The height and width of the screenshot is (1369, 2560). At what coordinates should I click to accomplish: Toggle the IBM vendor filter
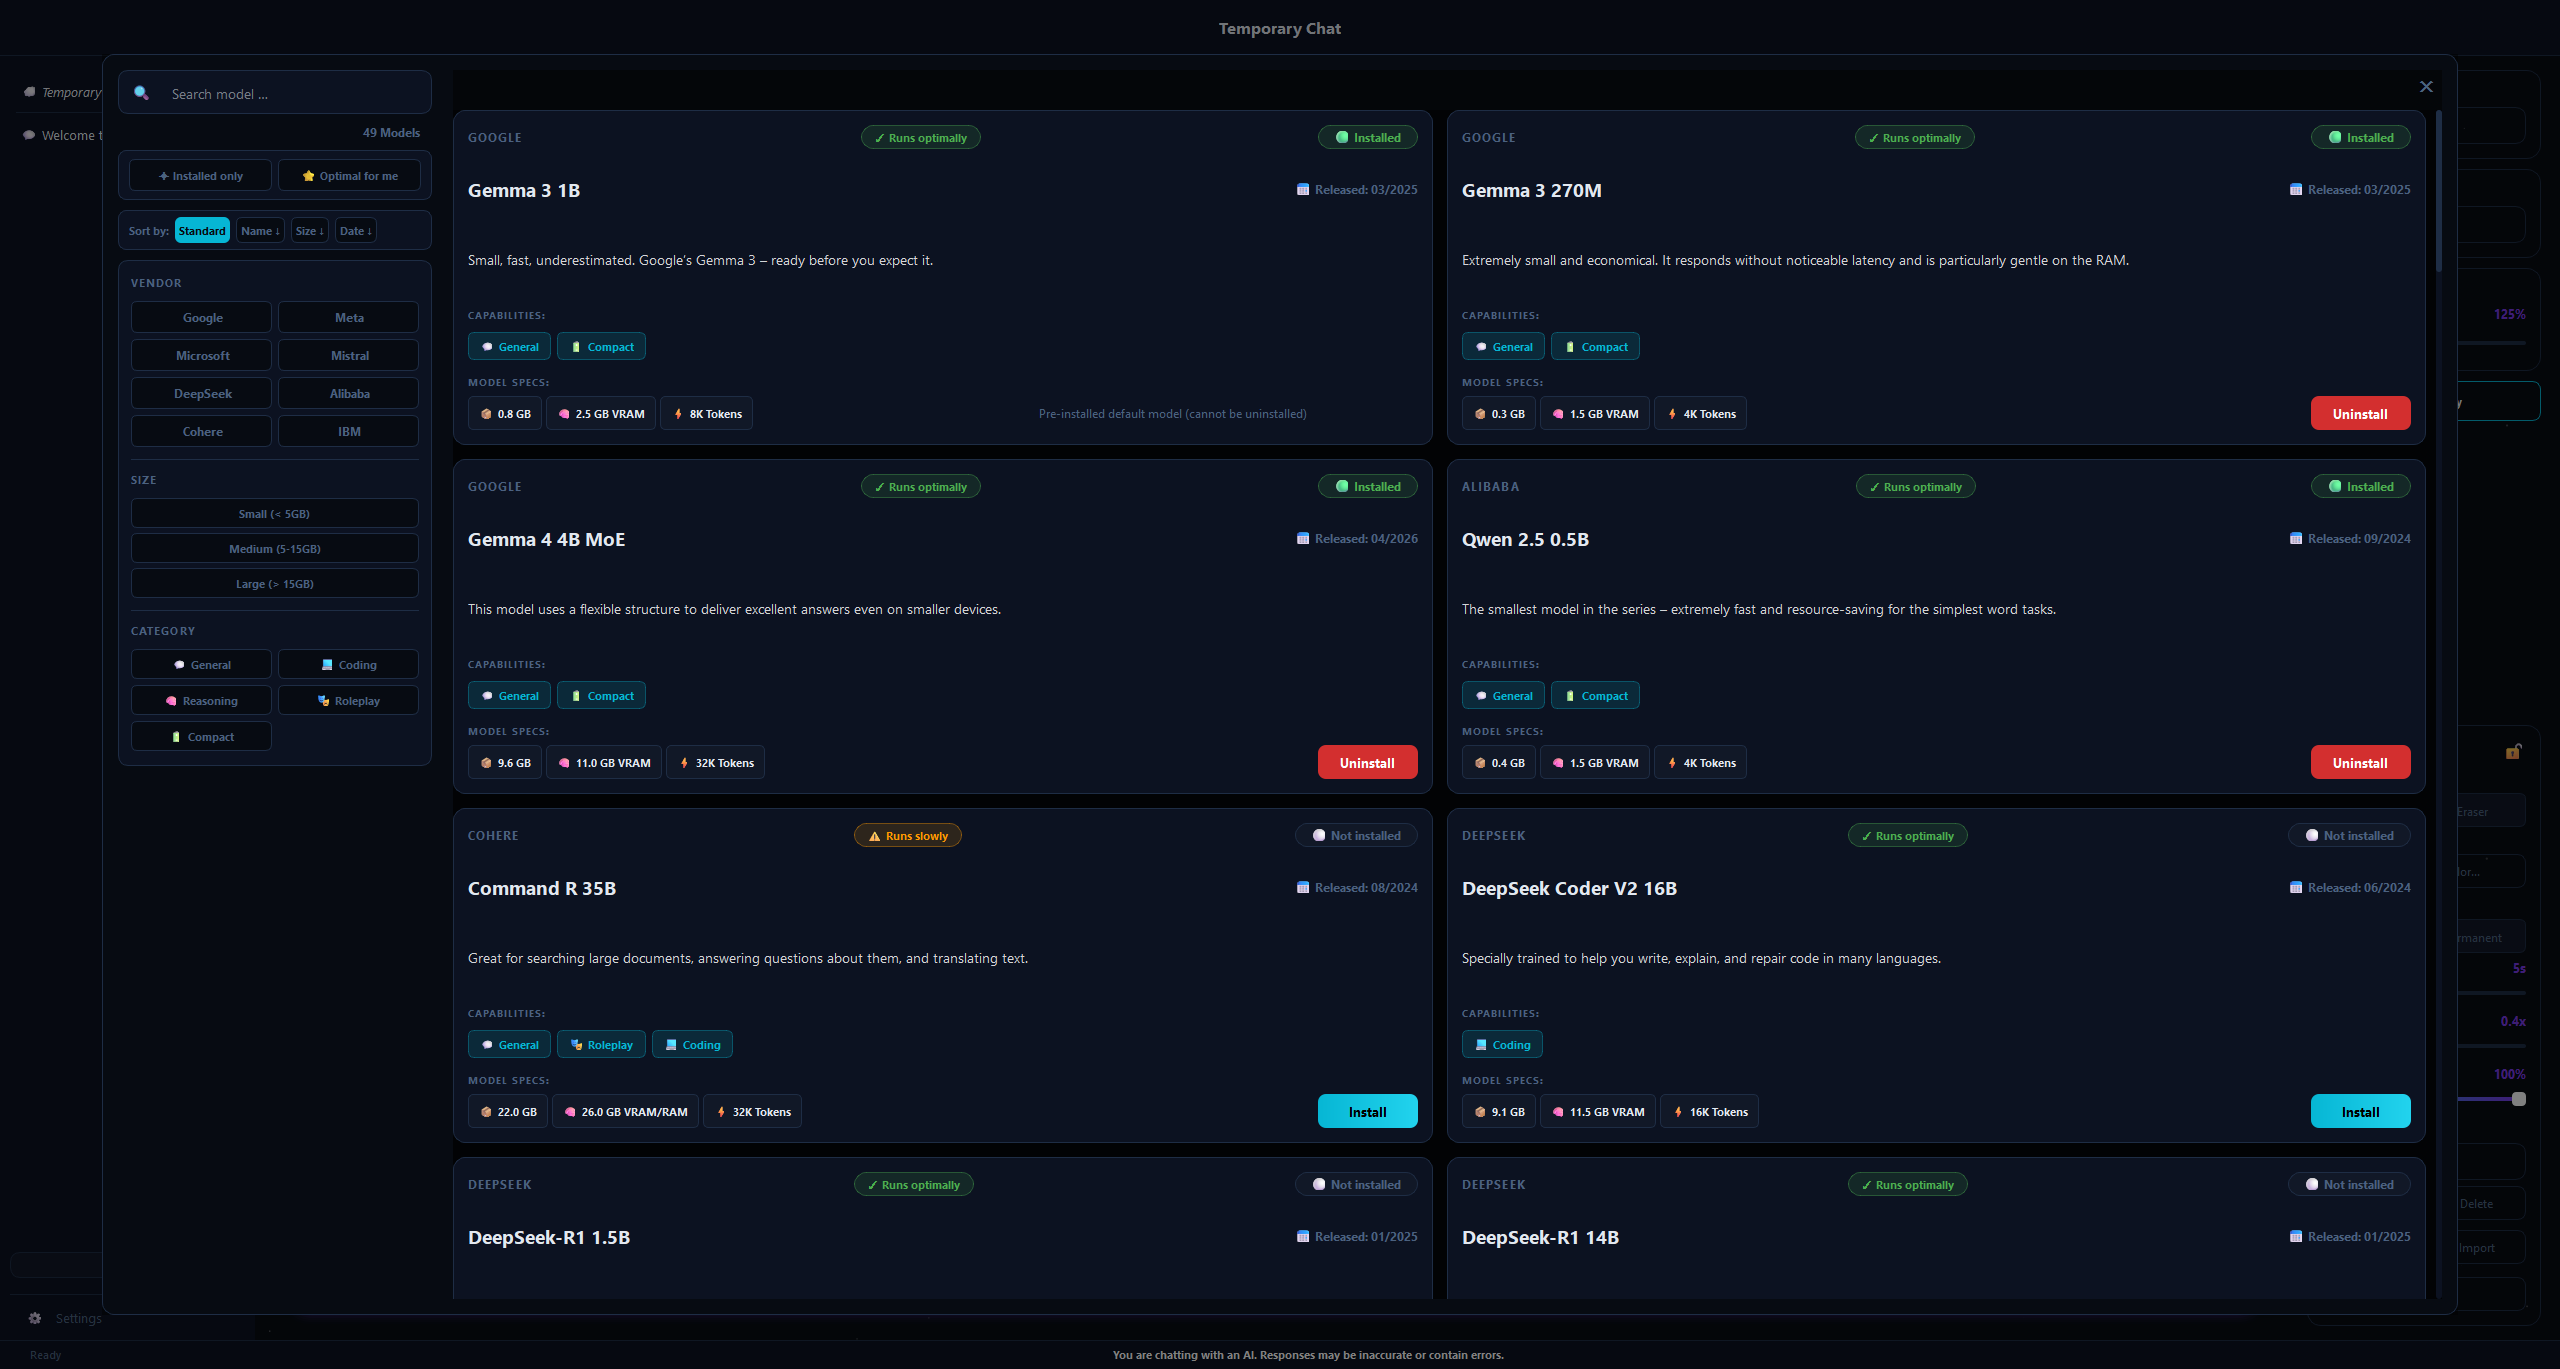coord(348,431)
